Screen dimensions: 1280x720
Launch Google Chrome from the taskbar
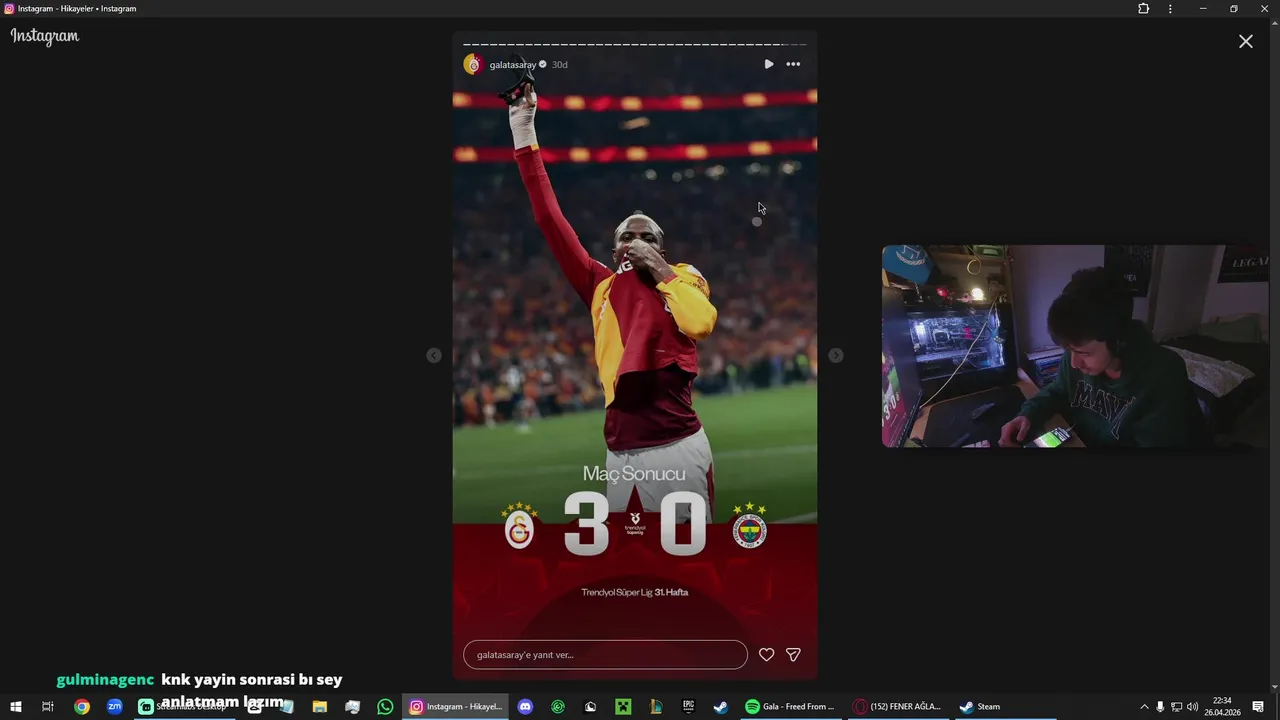[x=82, y=707]
